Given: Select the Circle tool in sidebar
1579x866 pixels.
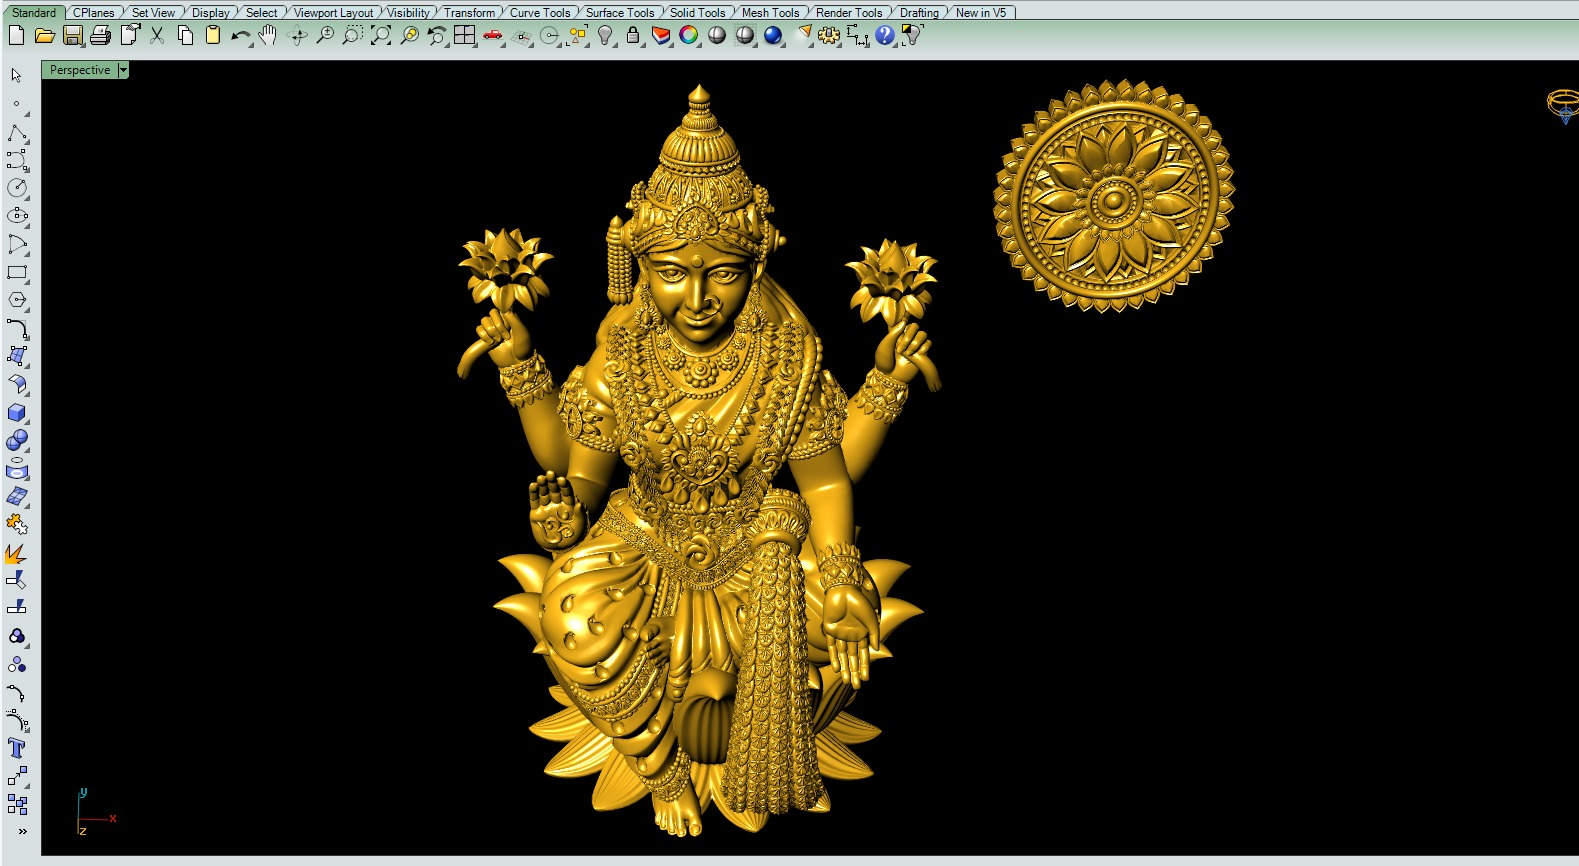Looking at the screenshot, I should coord(17,188).
